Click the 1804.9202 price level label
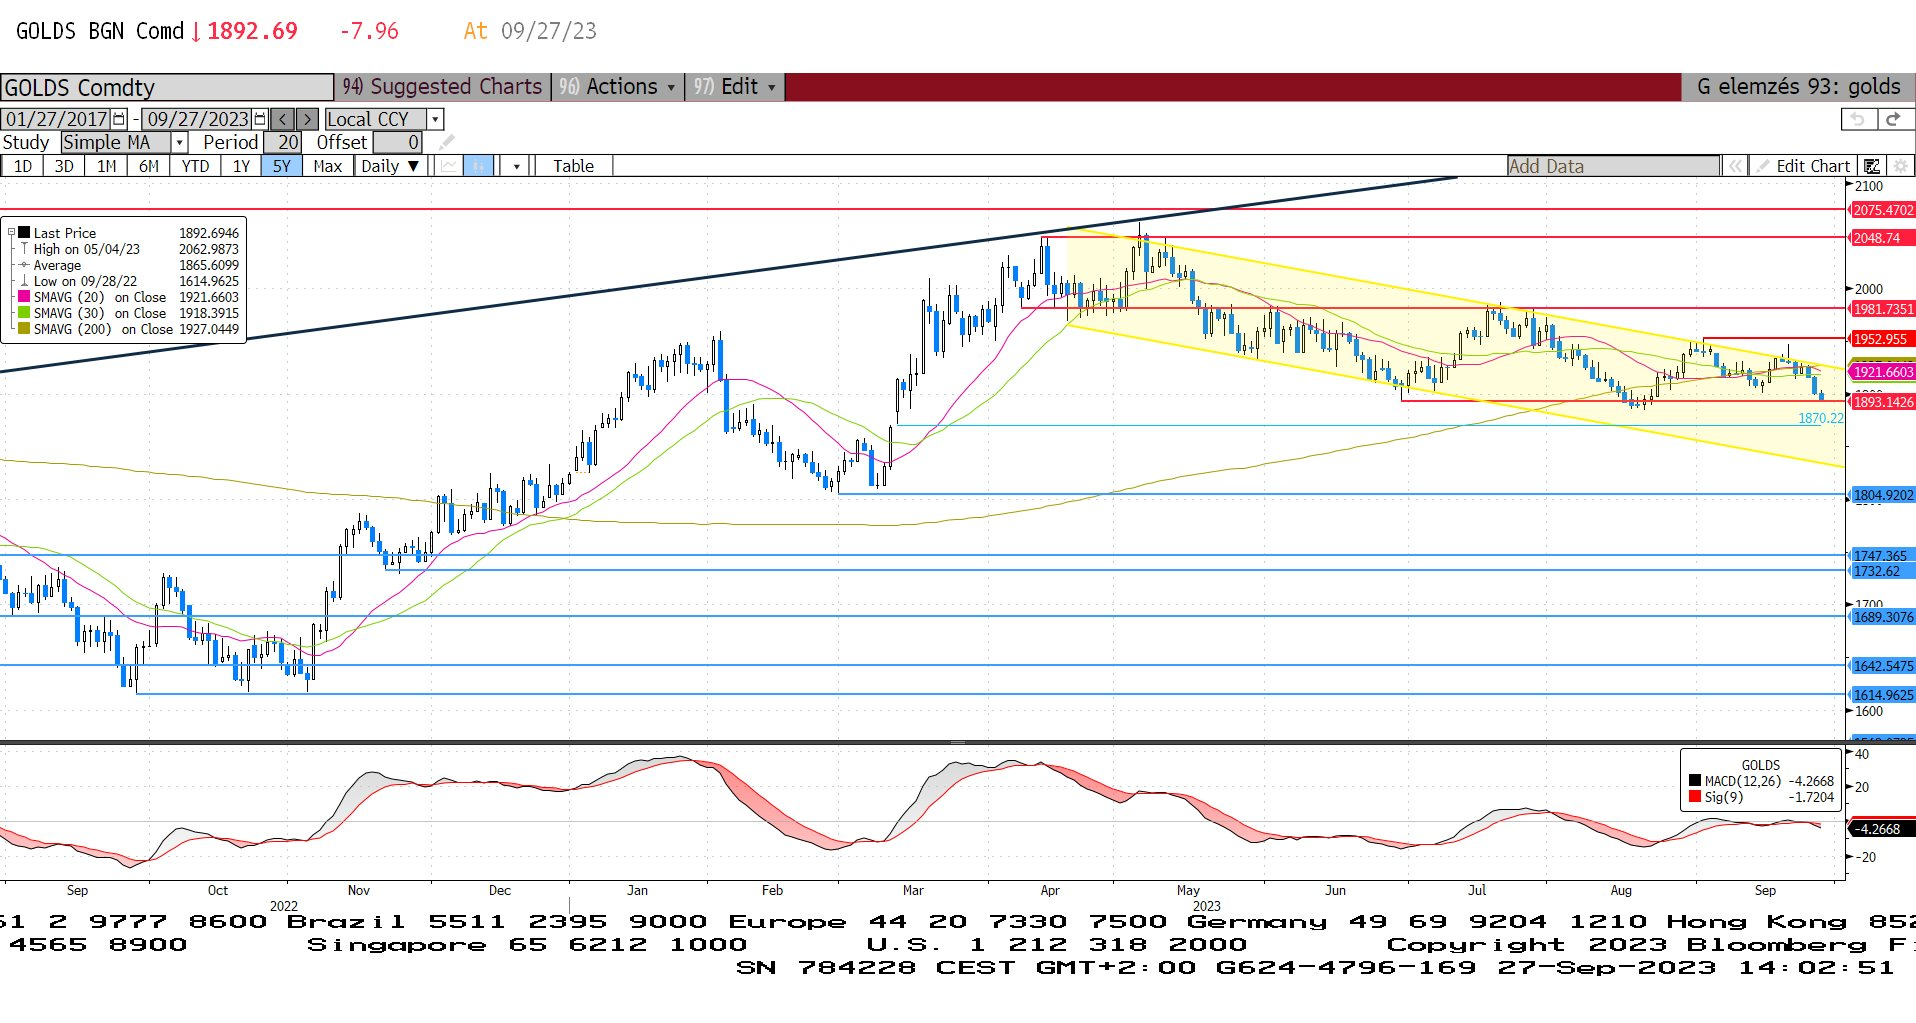 (1883, 495)
